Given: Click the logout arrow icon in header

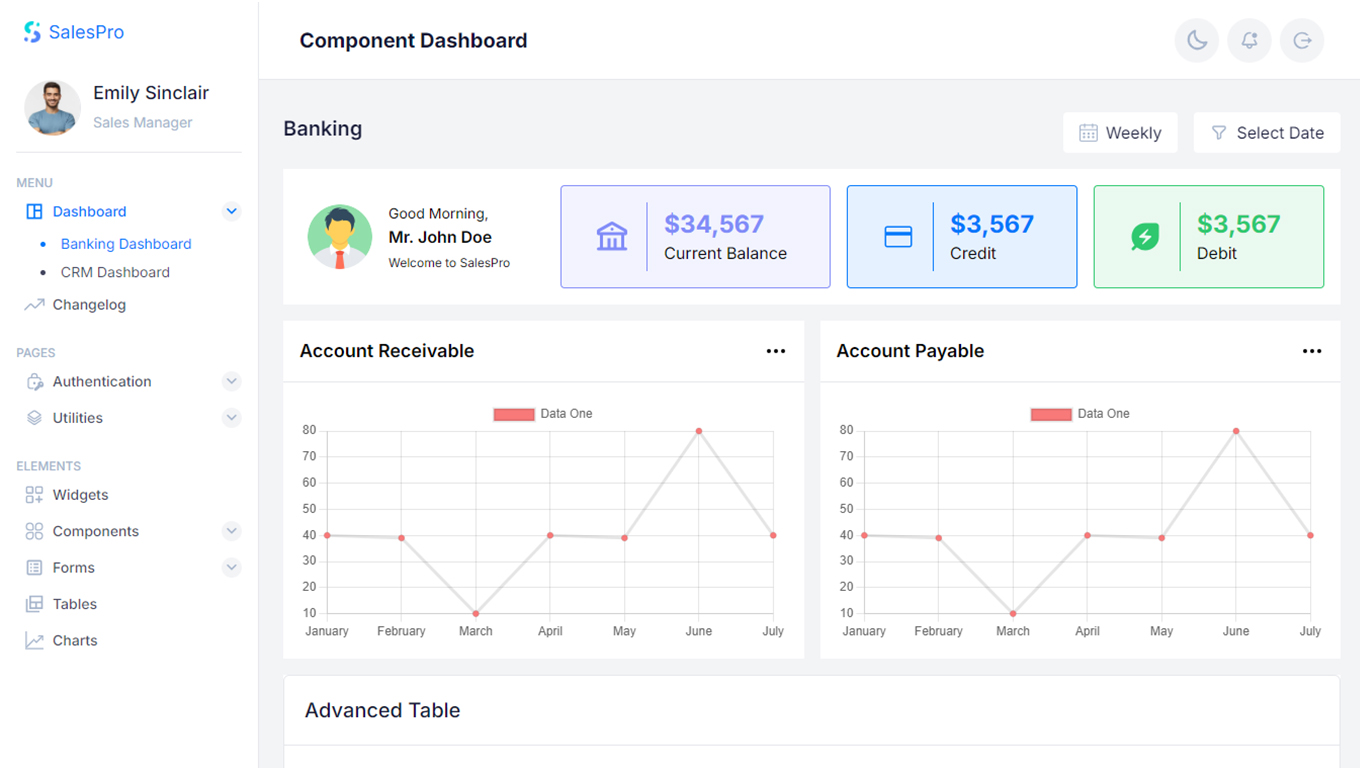Looking at the screenshot, I should coord(1302,41).
